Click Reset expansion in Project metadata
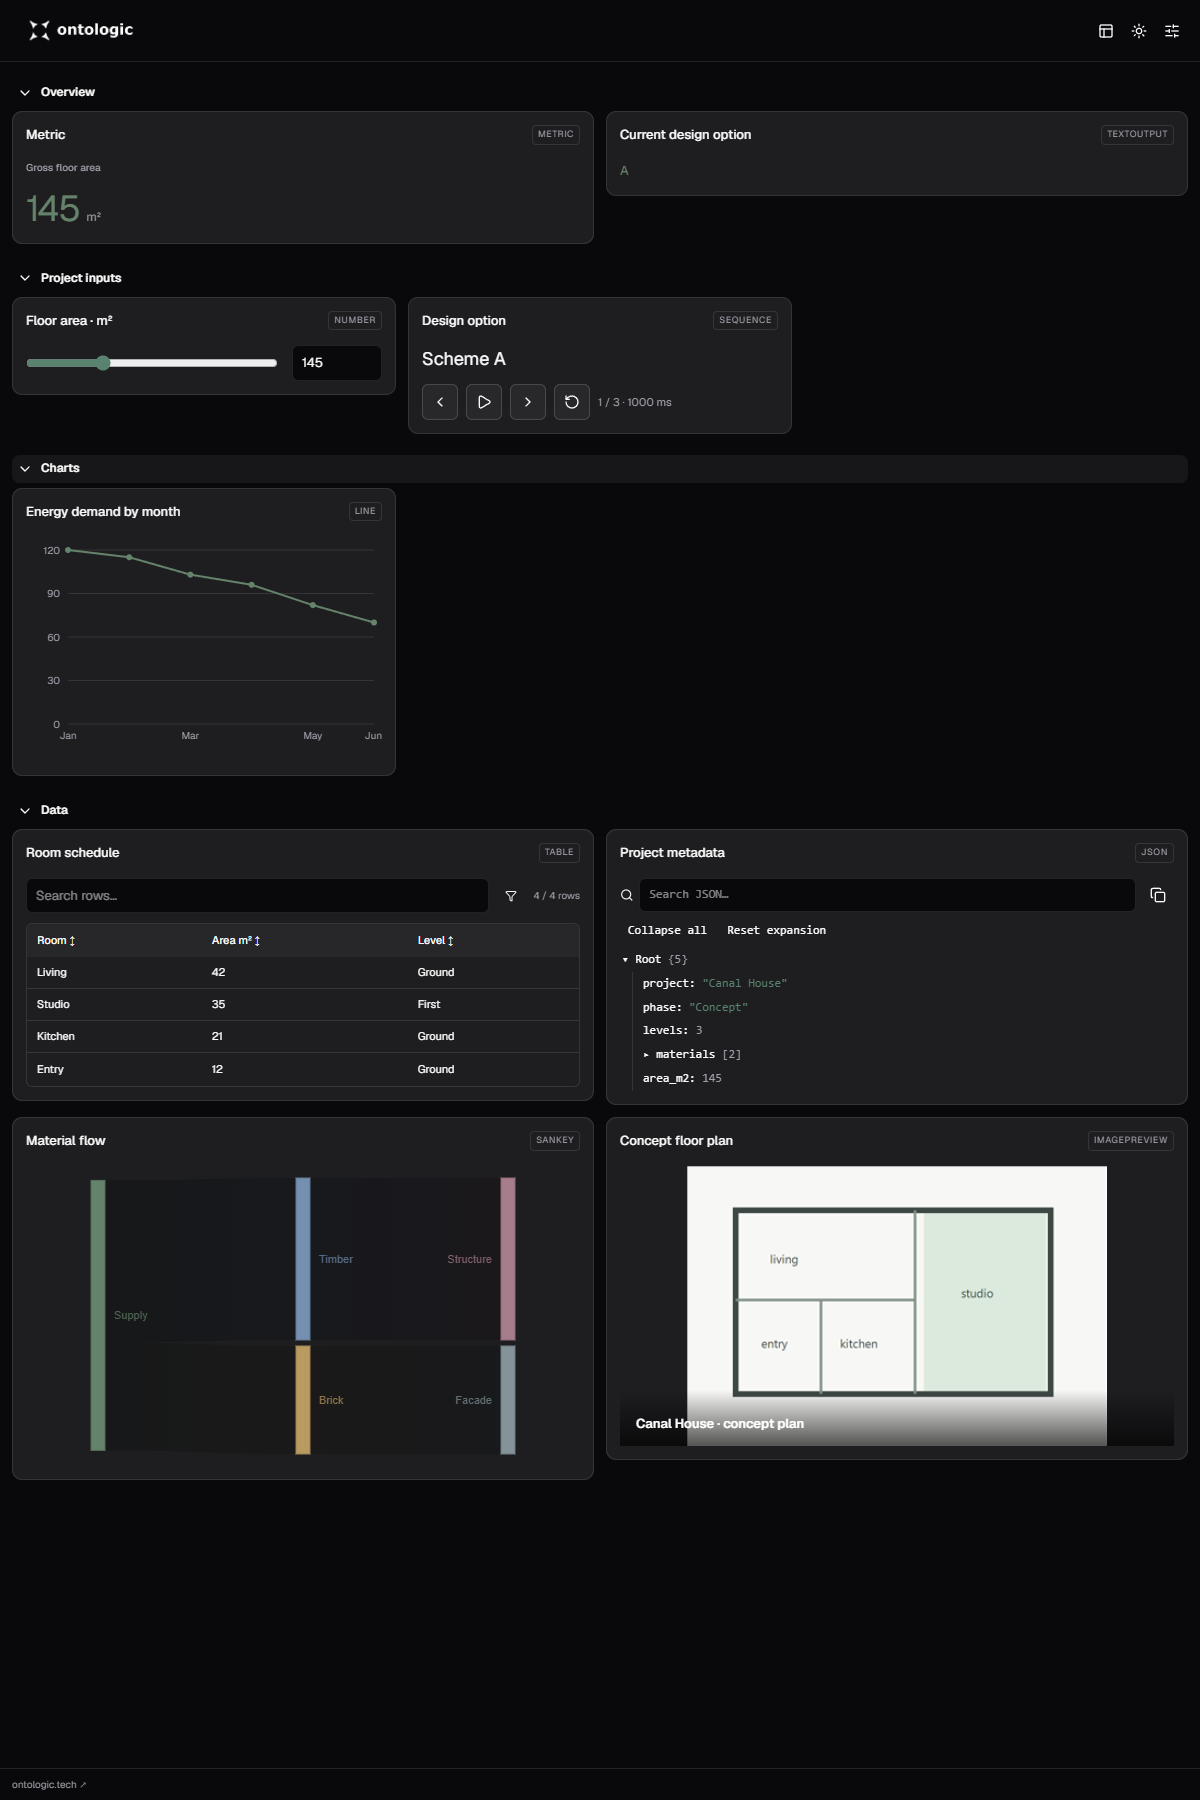This screenshot has width=1200, height=1800. click(x=776, y=930)
